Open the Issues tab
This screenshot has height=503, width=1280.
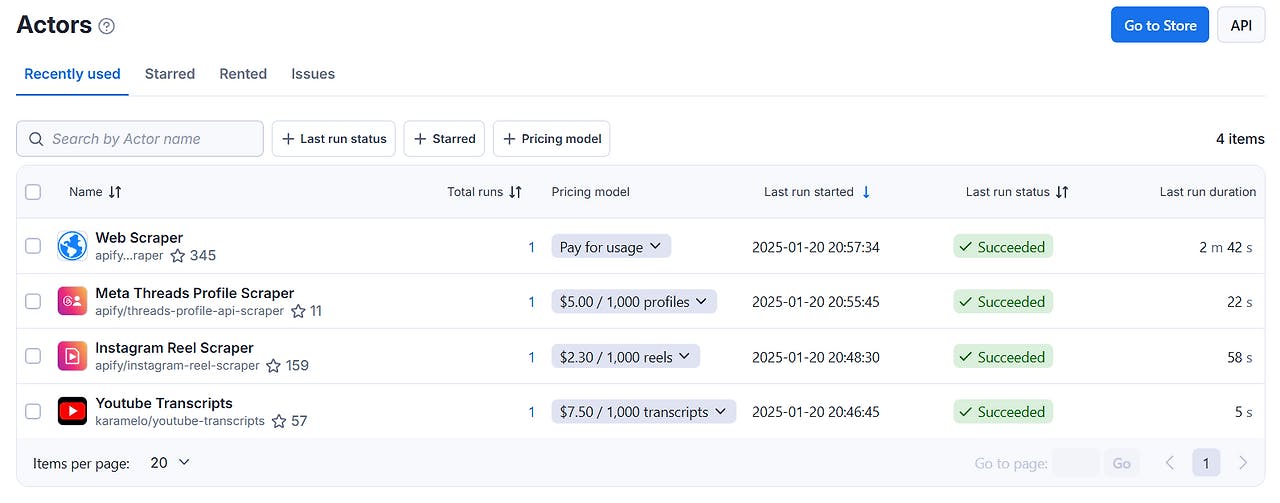pyautogui.click(x=313, y=74)
